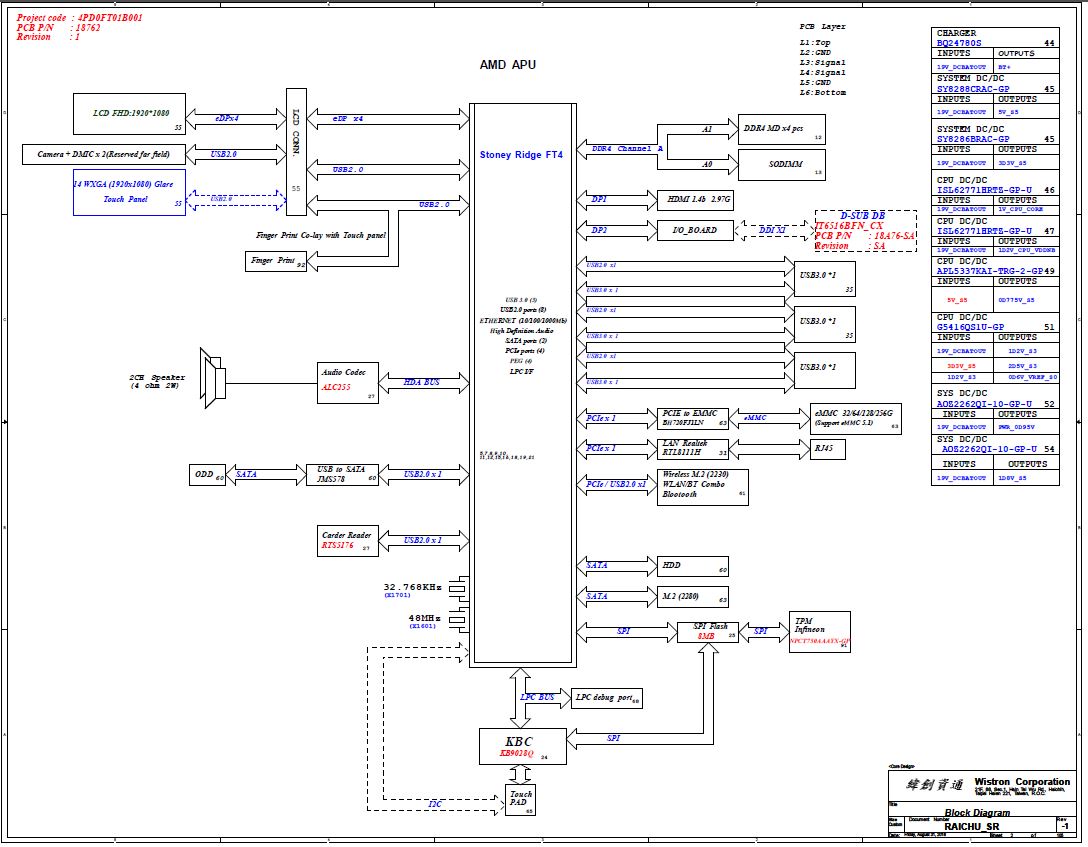1088x847 pixels.
Task: Click the LPC debug port block
Action: (x=606, y=698)
